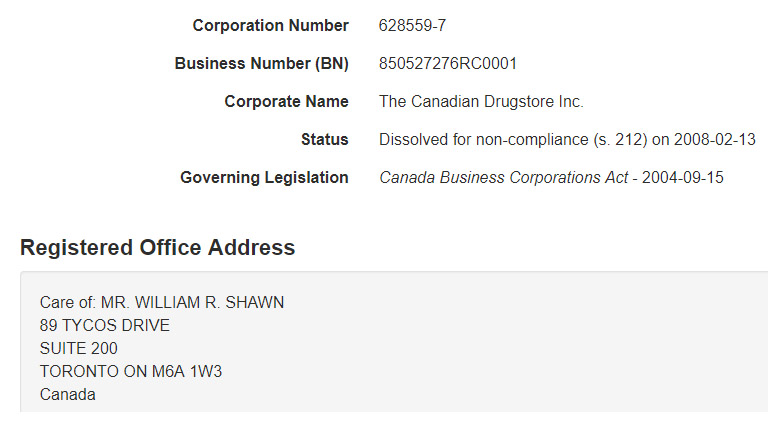Click Canada Business Corporations Act text
This screenshot has width=782, height=423.
click(x=503, y=177)
